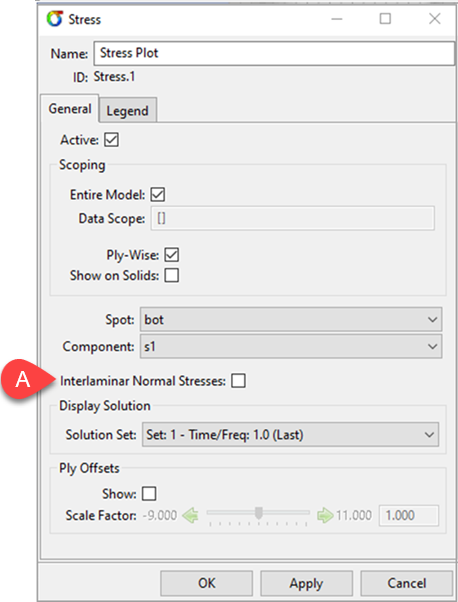Open the Solution Set dropdown
Viewport: 458px width, 602px height.
click(x=290, y=435)
